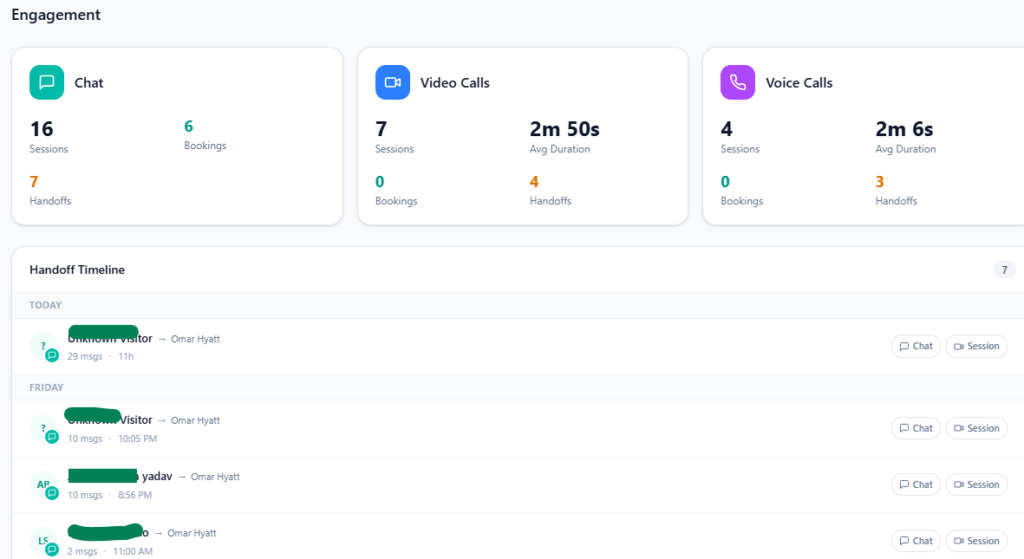This screenshot has height=559, width=1024.
Task: View Session for the 10:05 PM handoff
Action: click(976, 428)
